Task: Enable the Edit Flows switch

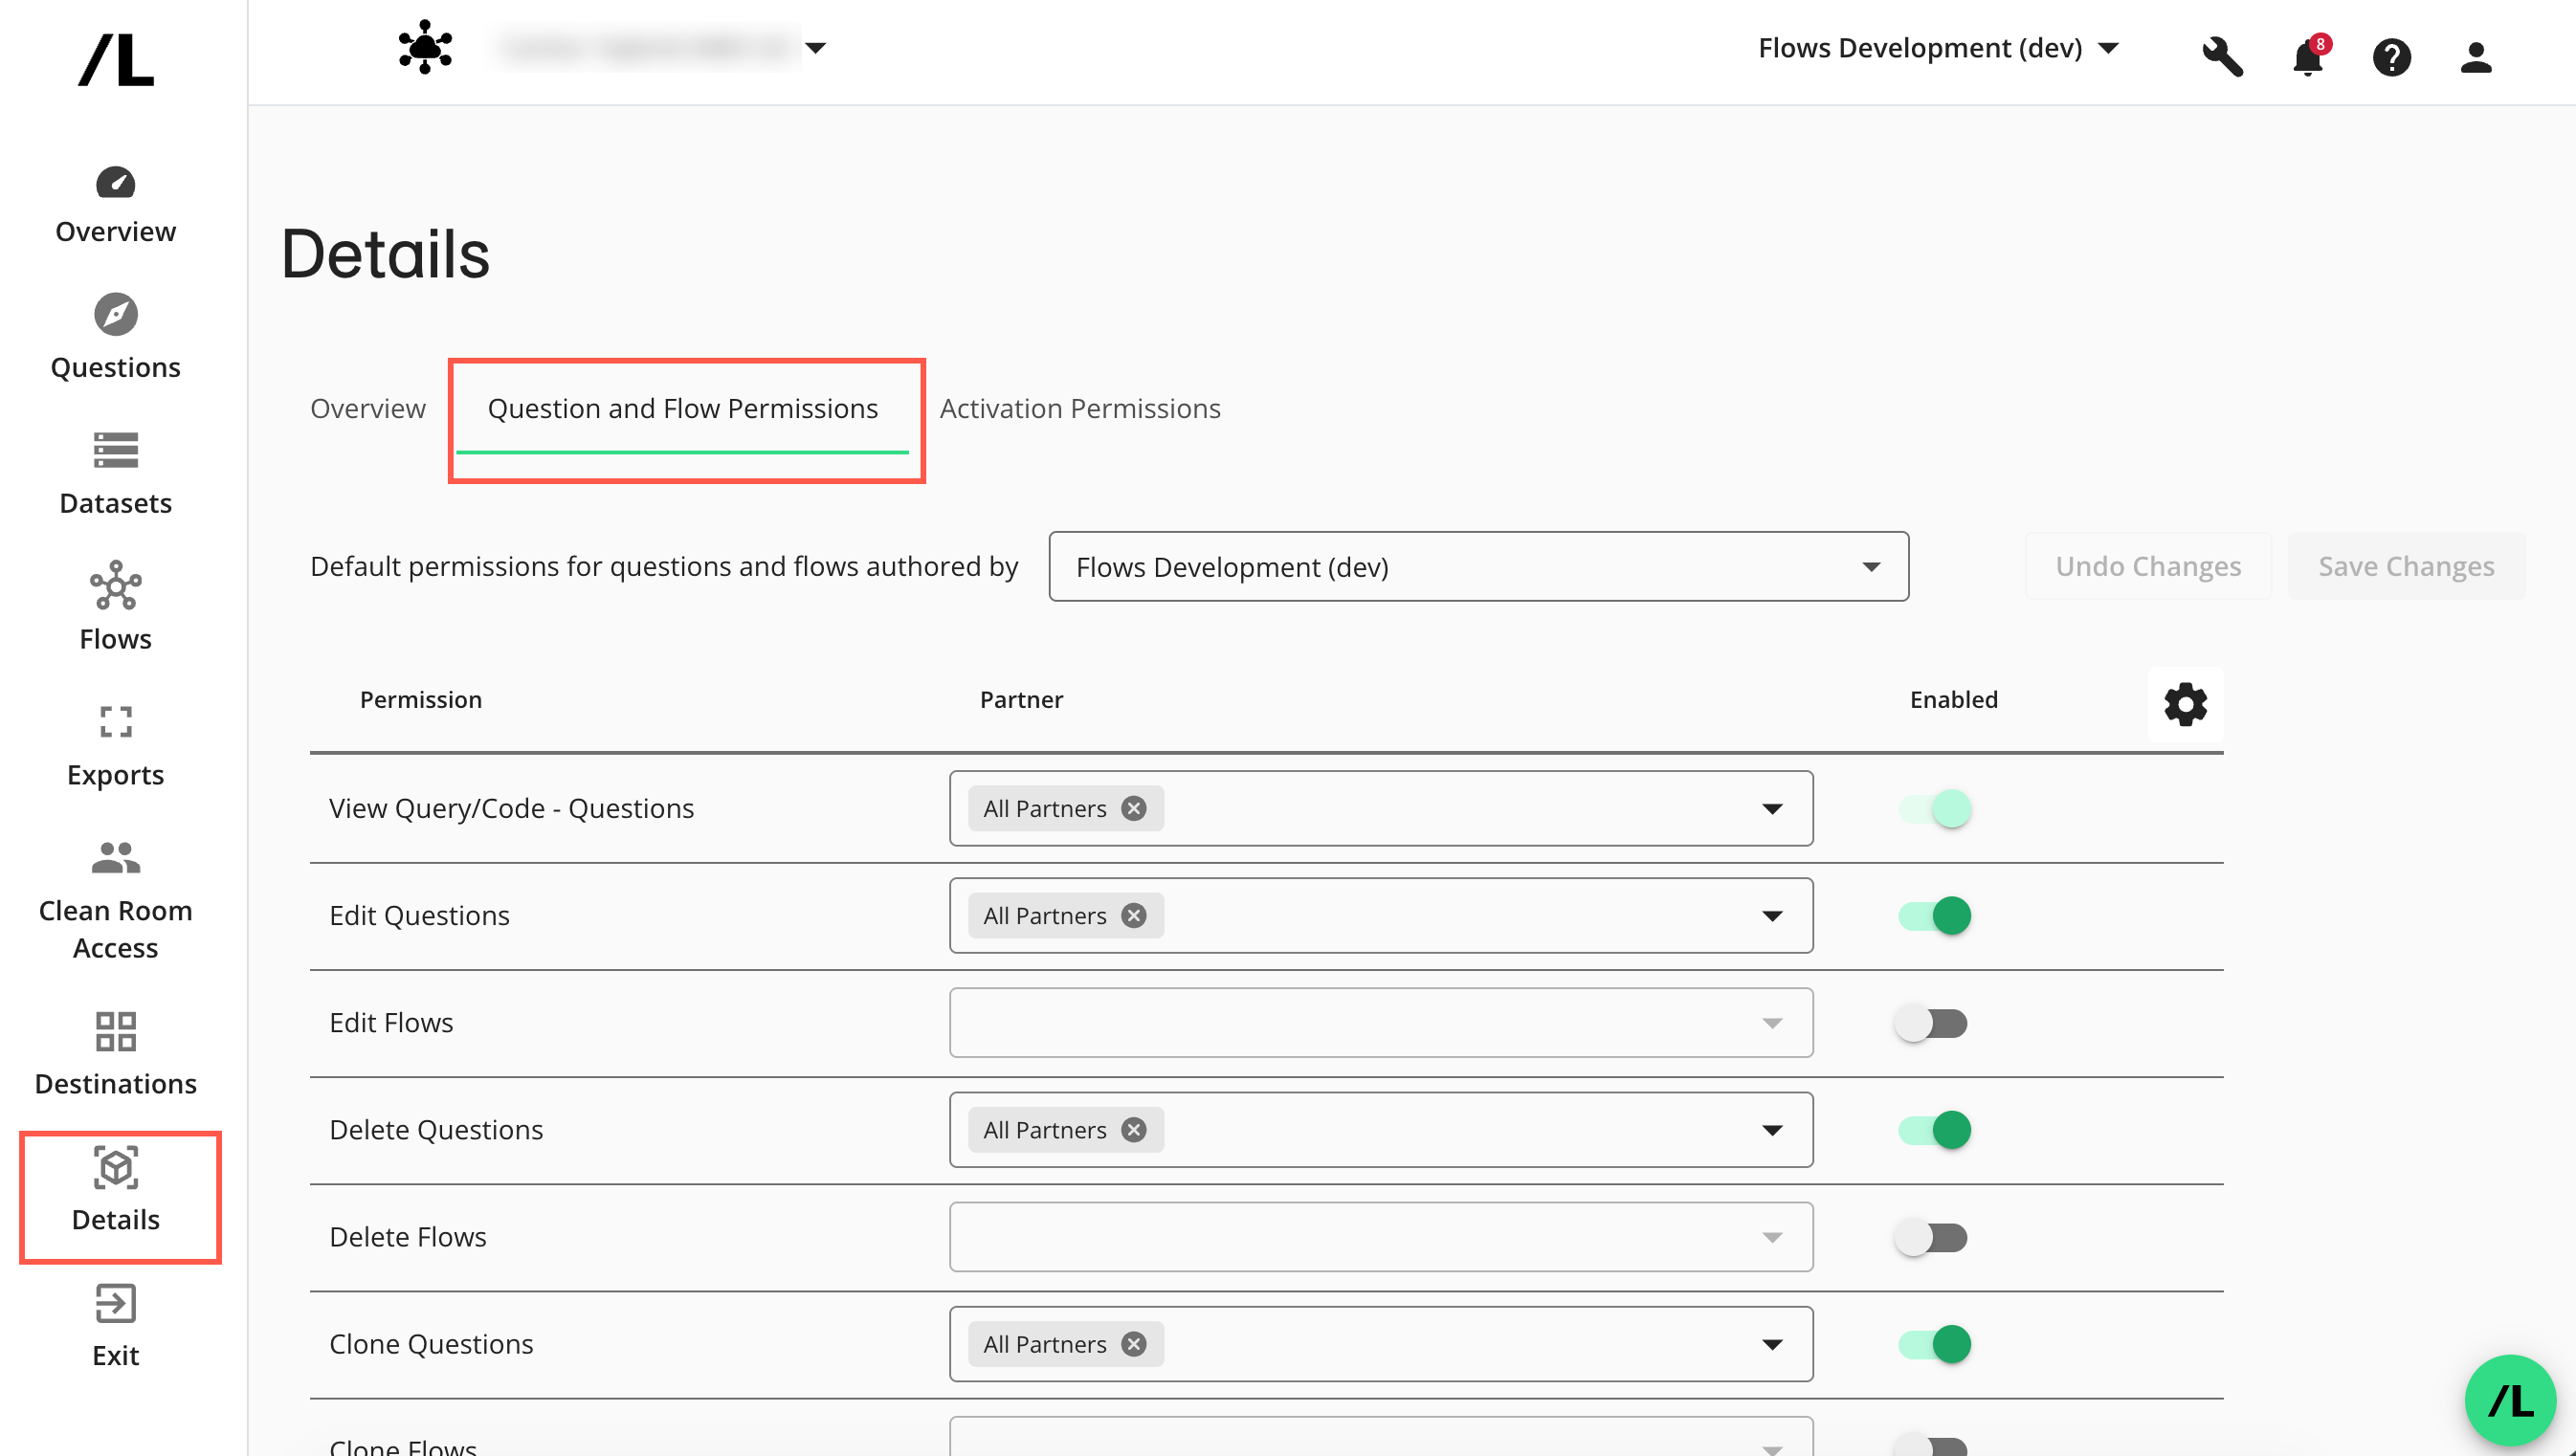Action: tap(1931, 1023)
